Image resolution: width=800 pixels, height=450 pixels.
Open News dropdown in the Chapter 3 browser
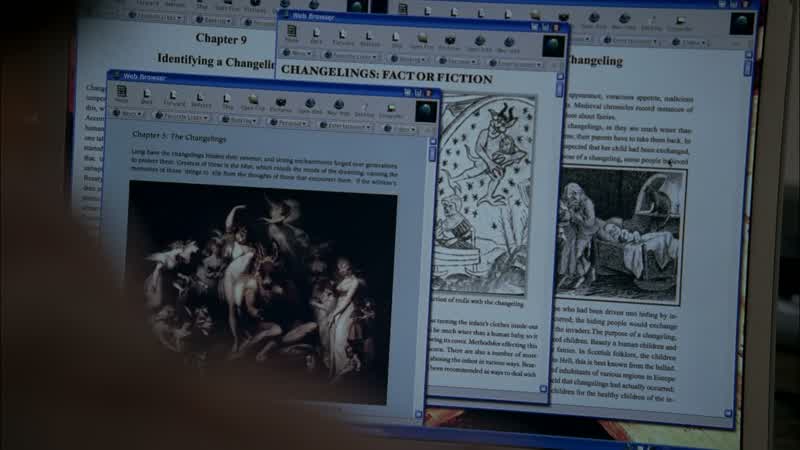click(x=127, y=114)
